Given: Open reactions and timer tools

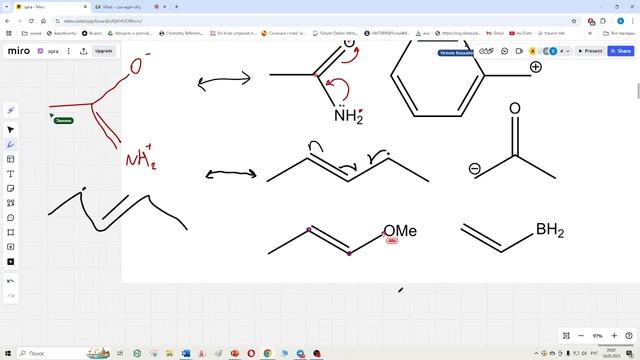Looking at the screenshot, I should click(487, 51).
